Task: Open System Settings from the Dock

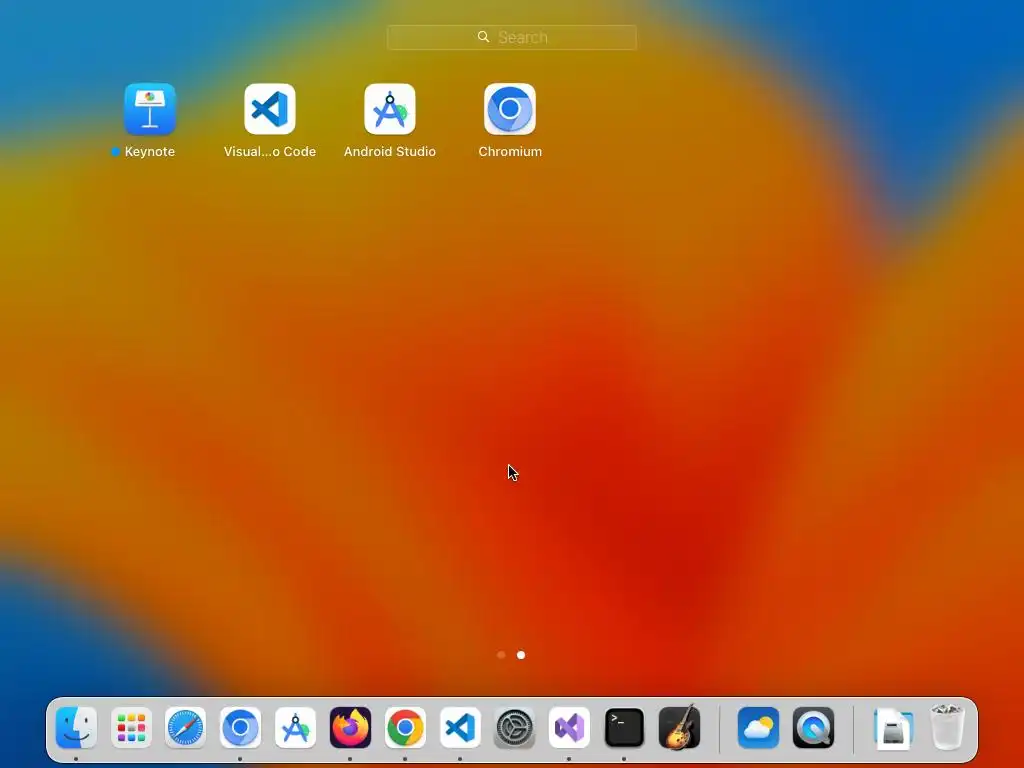Action: tap(515, 728)
